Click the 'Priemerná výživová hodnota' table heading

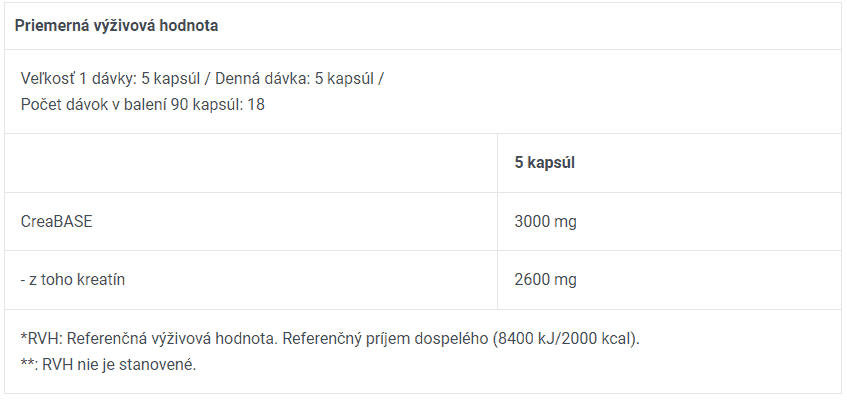116,26
